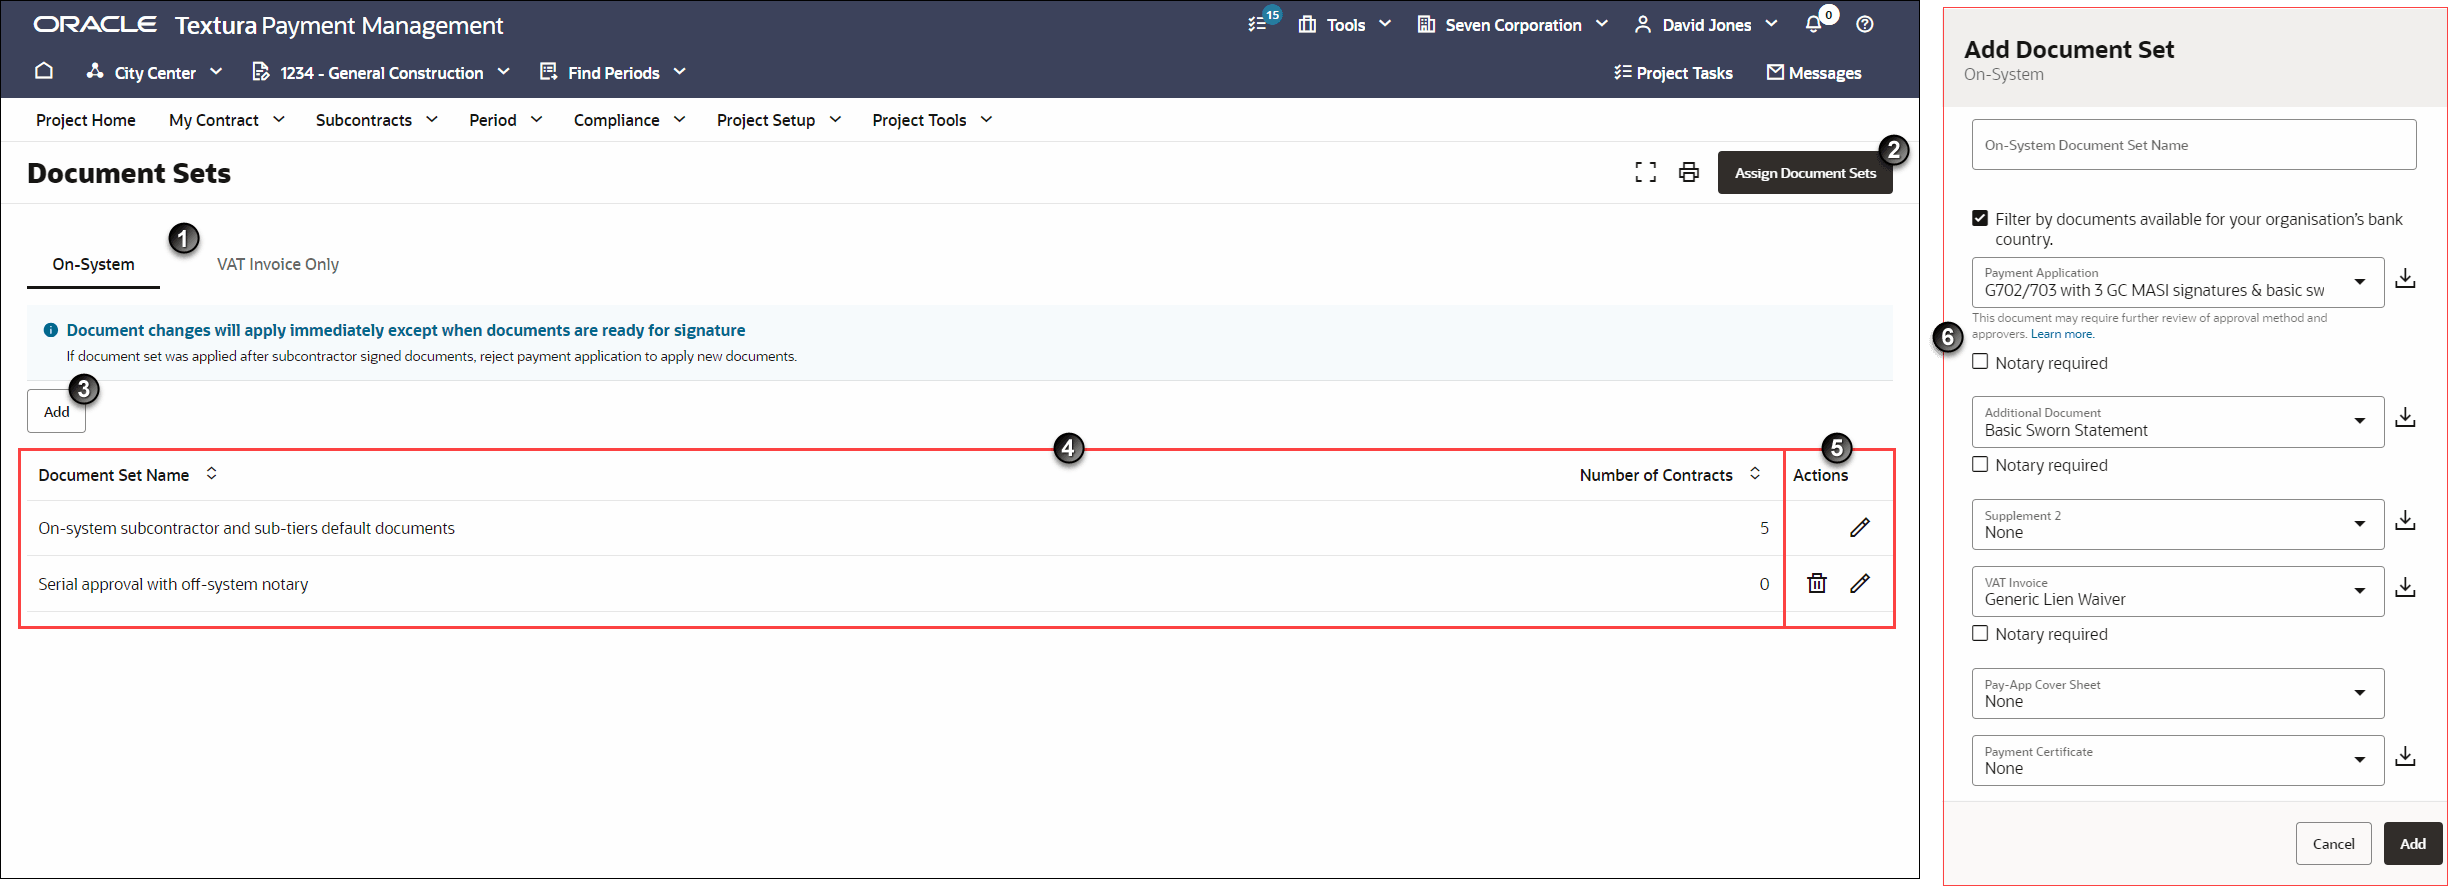Download the VAT Invoice Generic Lien Waiver
Screen dimensions: 2452x886
click(2405, 588)
